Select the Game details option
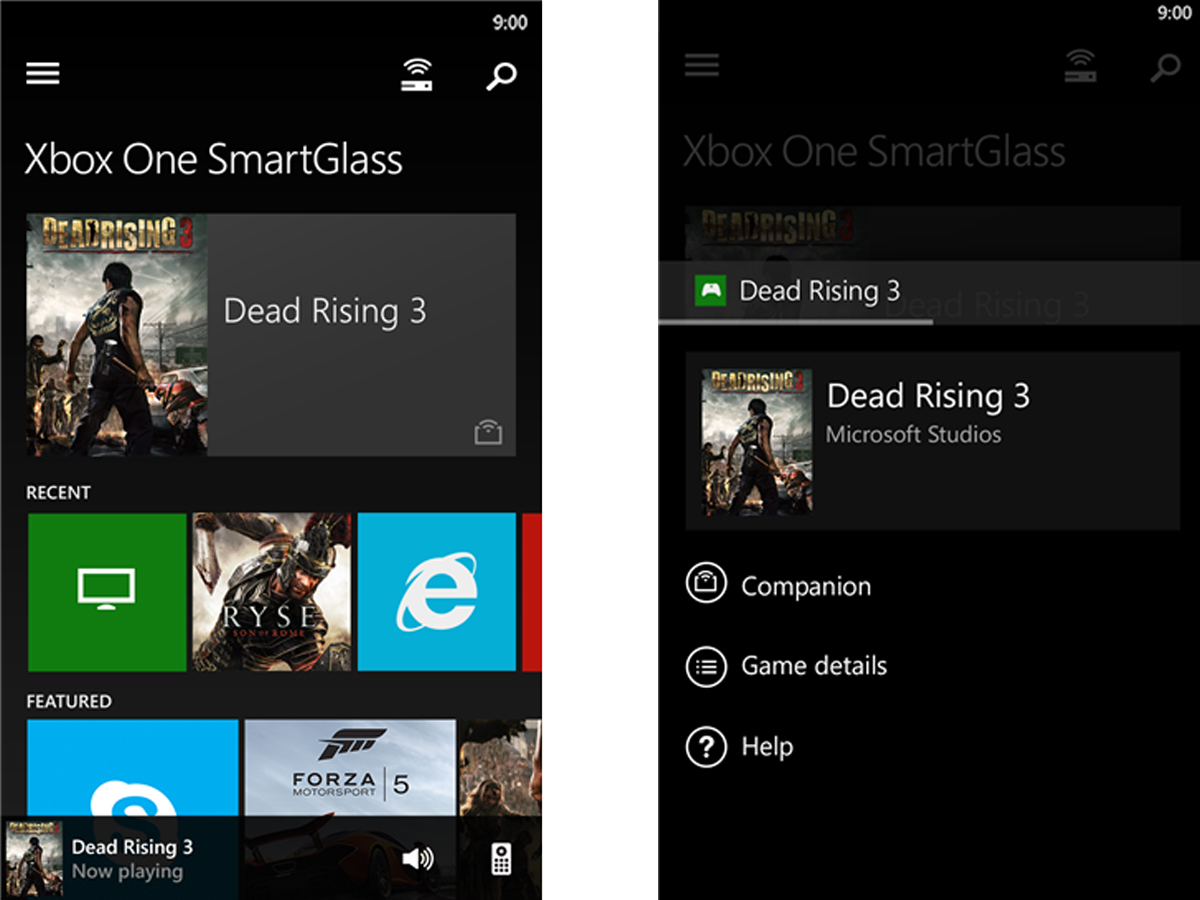1200x900 pixels. pos(787,666)
